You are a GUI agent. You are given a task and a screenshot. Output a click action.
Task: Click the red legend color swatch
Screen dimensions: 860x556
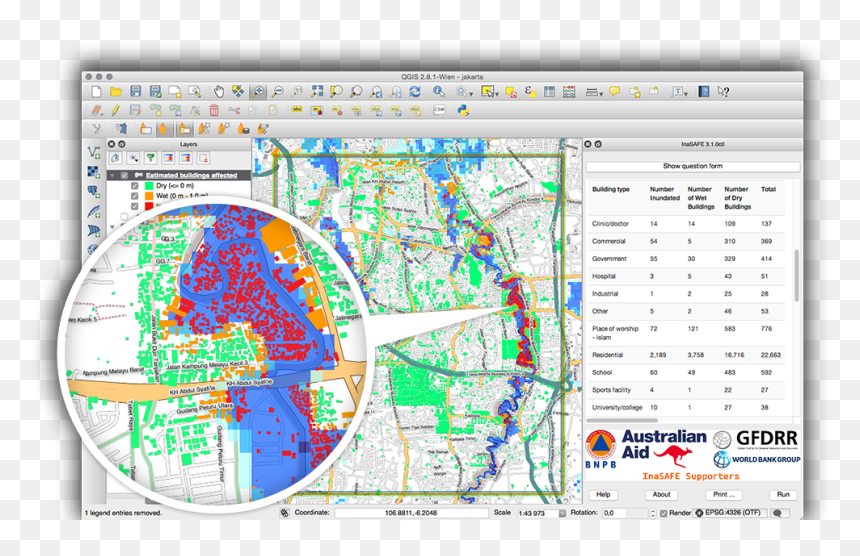click(149, 206)
